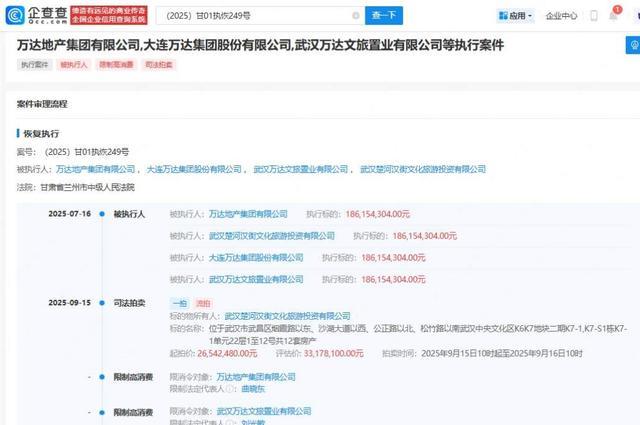Image resolution: width=640 pixels, height=425 pixels.
Task: Click the blue floating icon beside title
Action: click(633, 45)
